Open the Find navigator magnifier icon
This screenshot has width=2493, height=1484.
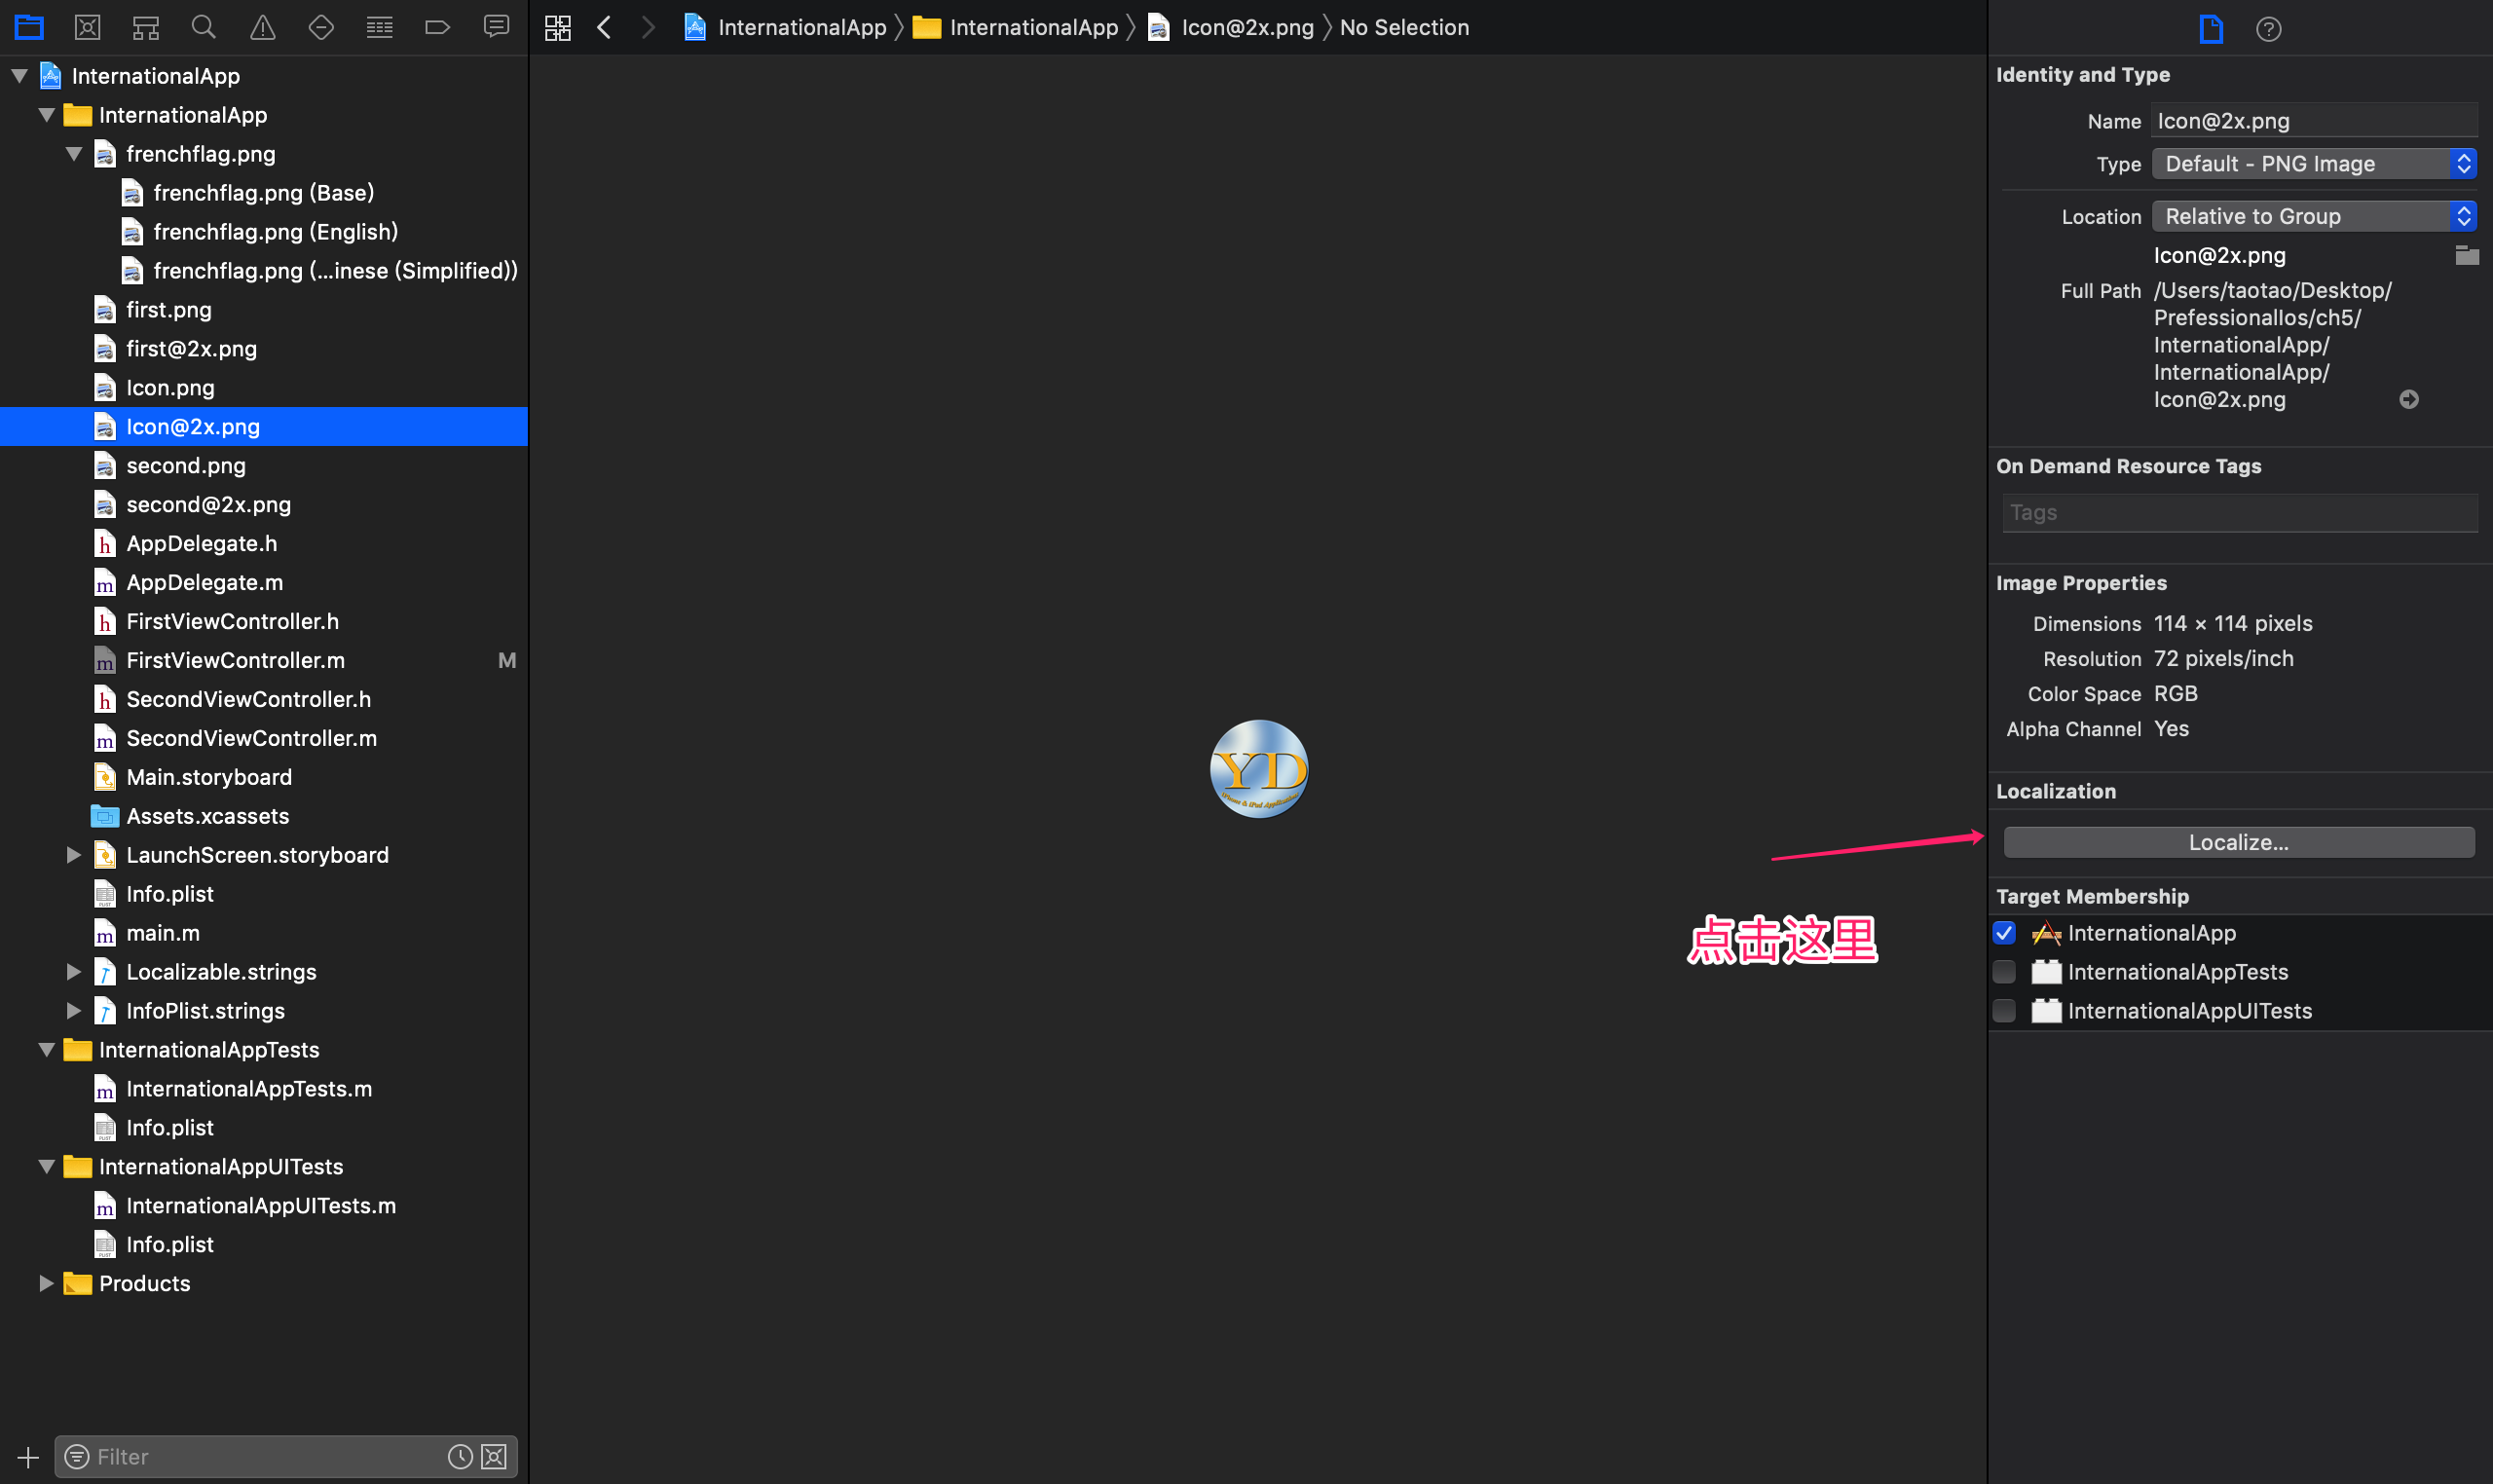(204, 27)
